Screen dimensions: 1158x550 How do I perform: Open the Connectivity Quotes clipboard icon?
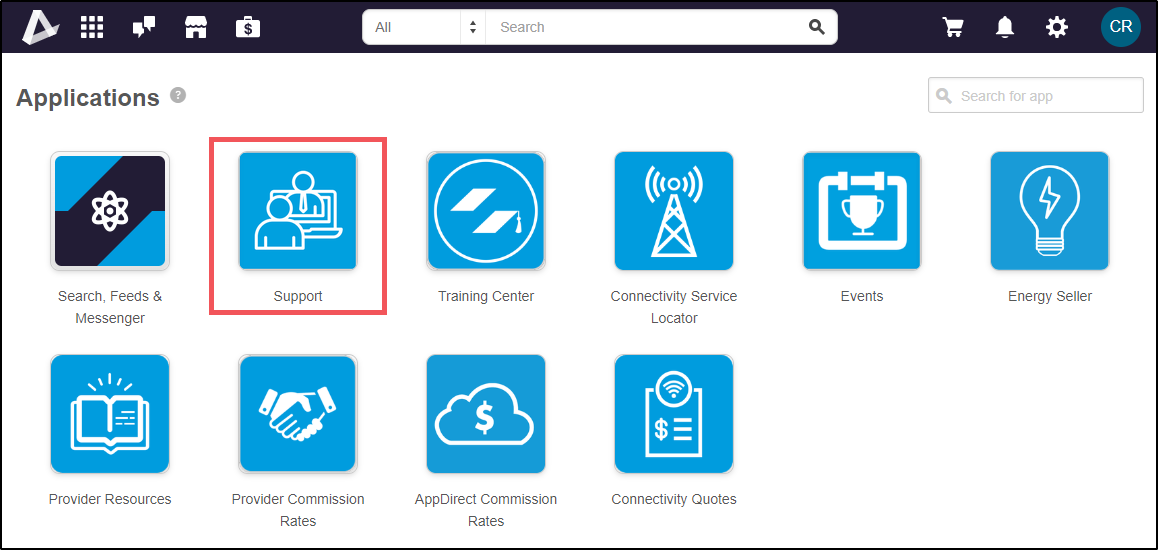click(674, 414)
